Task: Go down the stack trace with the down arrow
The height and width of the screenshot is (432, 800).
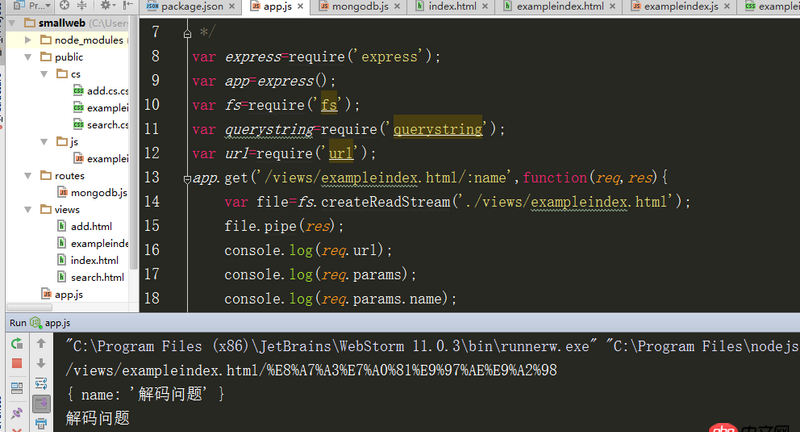Action: click(41, 364)
